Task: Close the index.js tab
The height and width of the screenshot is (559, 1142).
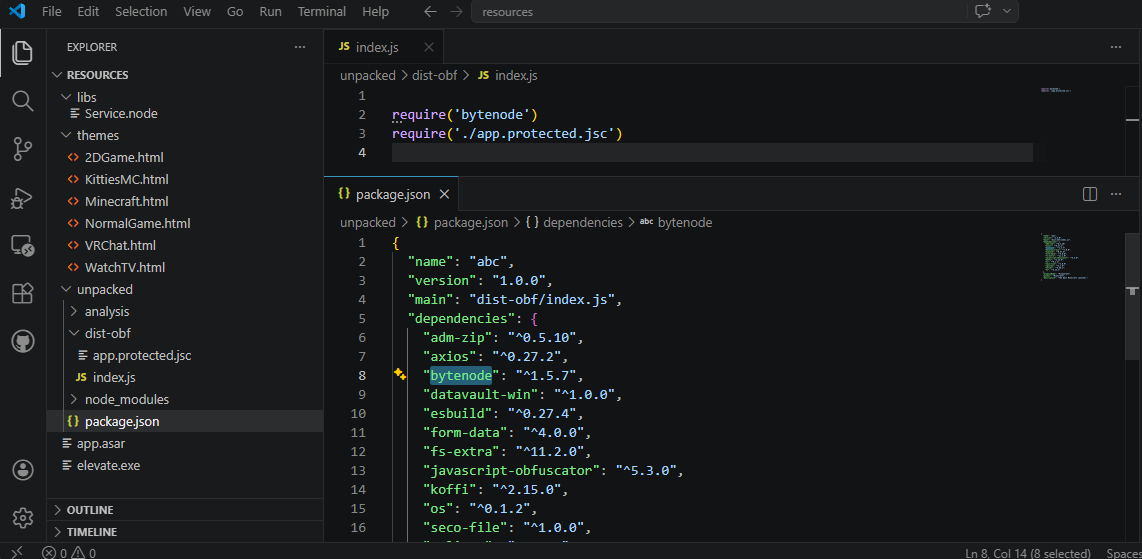Action: pyautogui.click(x=428, y=47)
